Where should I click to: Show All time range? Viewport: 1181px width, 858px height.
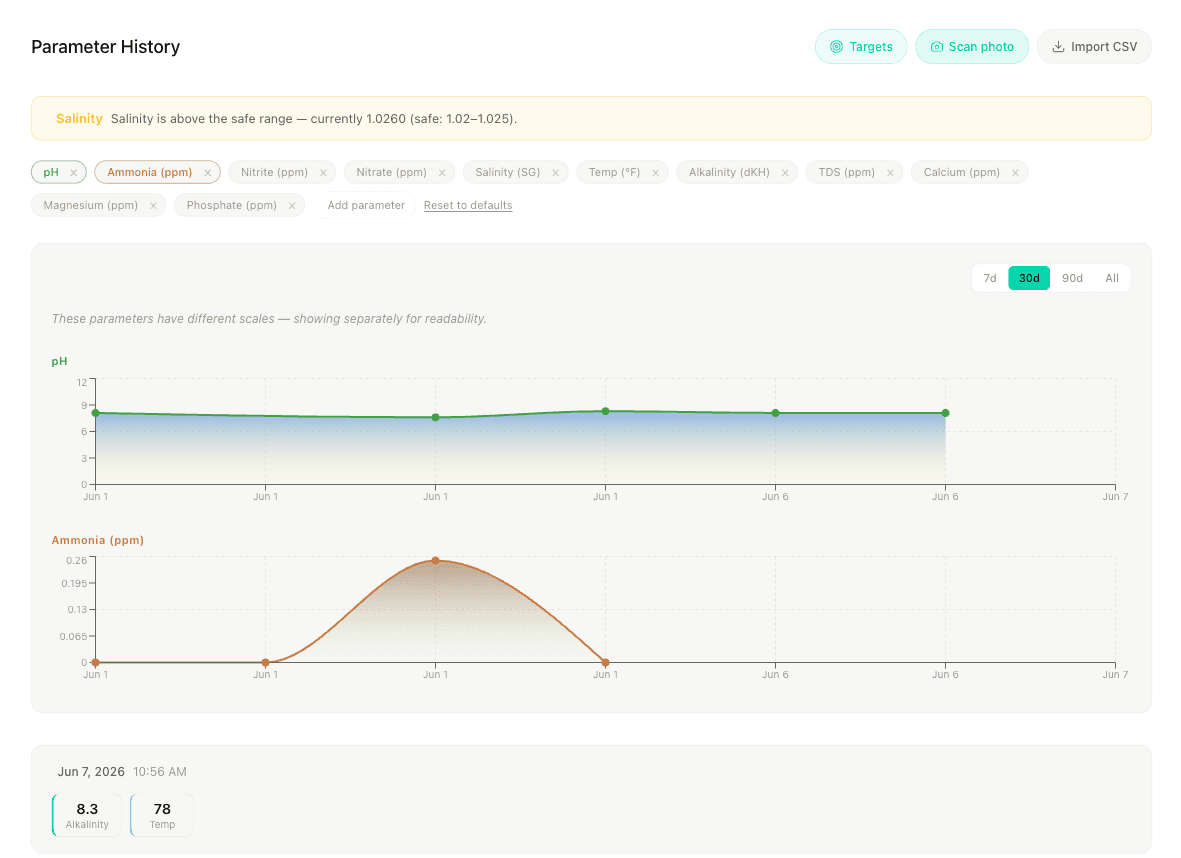[1112, 278]
